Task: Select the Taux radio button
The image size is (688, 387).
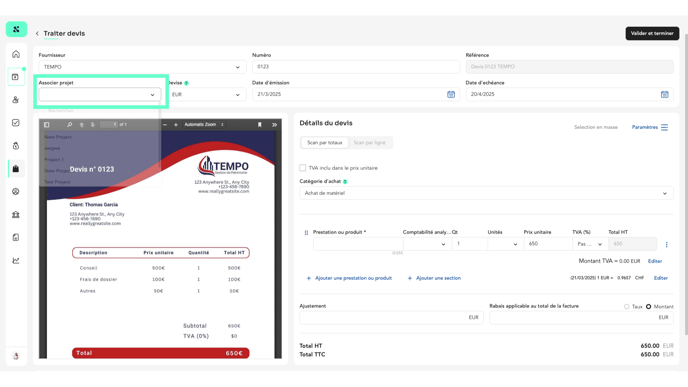Action: [627, 307]
